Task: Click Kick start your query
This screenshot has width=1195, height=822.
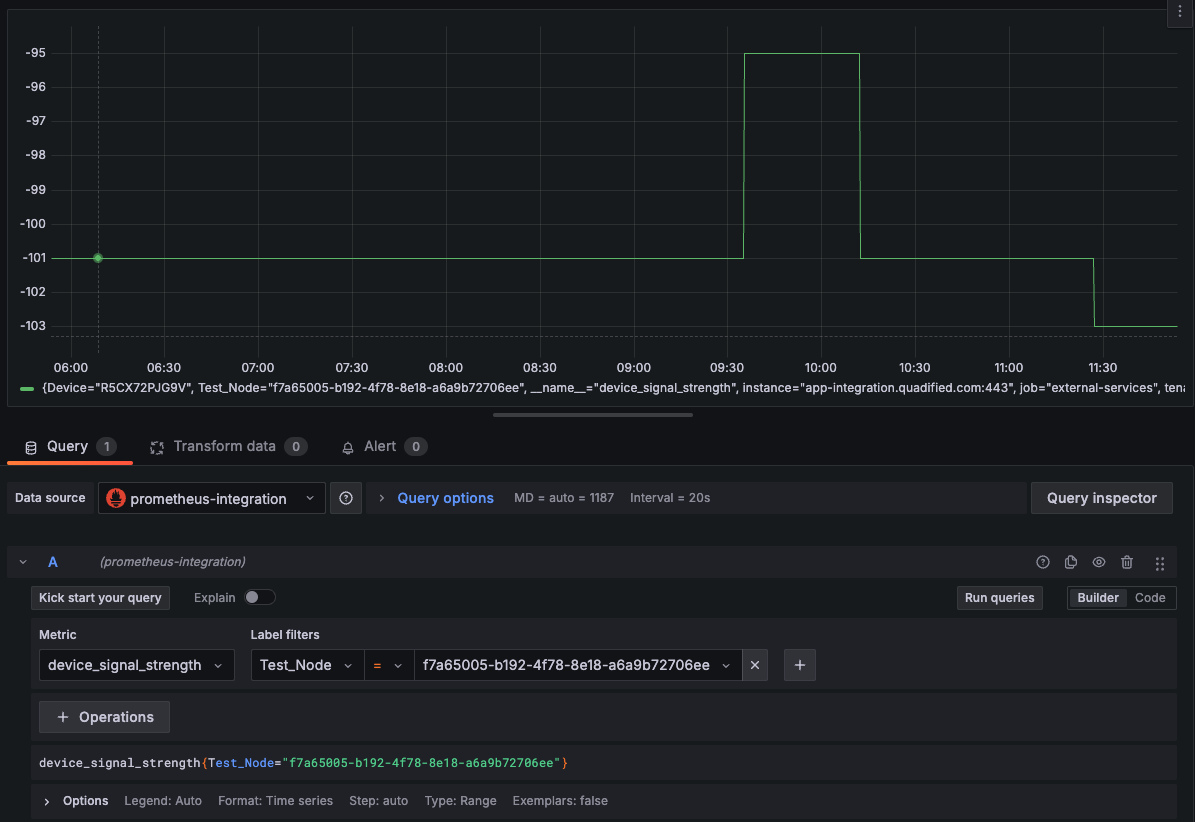Action: (100, 597)
